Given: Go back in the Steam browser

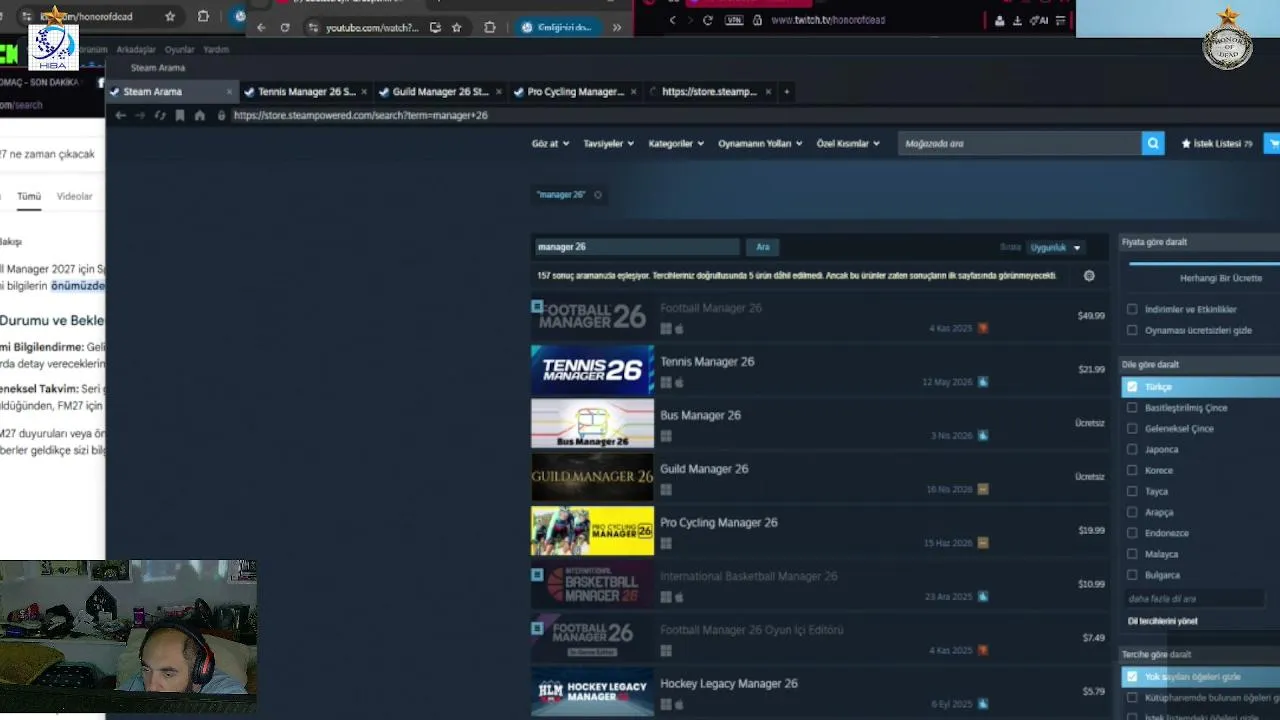Looking at the screenshot, I should coord(120,116).
